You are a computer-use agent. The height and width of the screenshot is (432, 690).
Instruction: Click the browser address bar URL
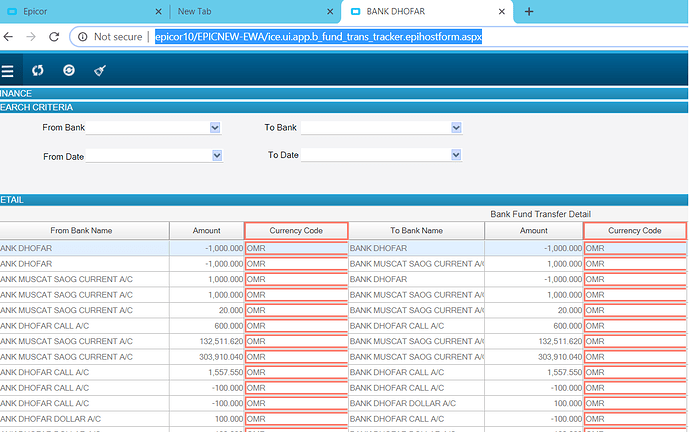[319, 37]
